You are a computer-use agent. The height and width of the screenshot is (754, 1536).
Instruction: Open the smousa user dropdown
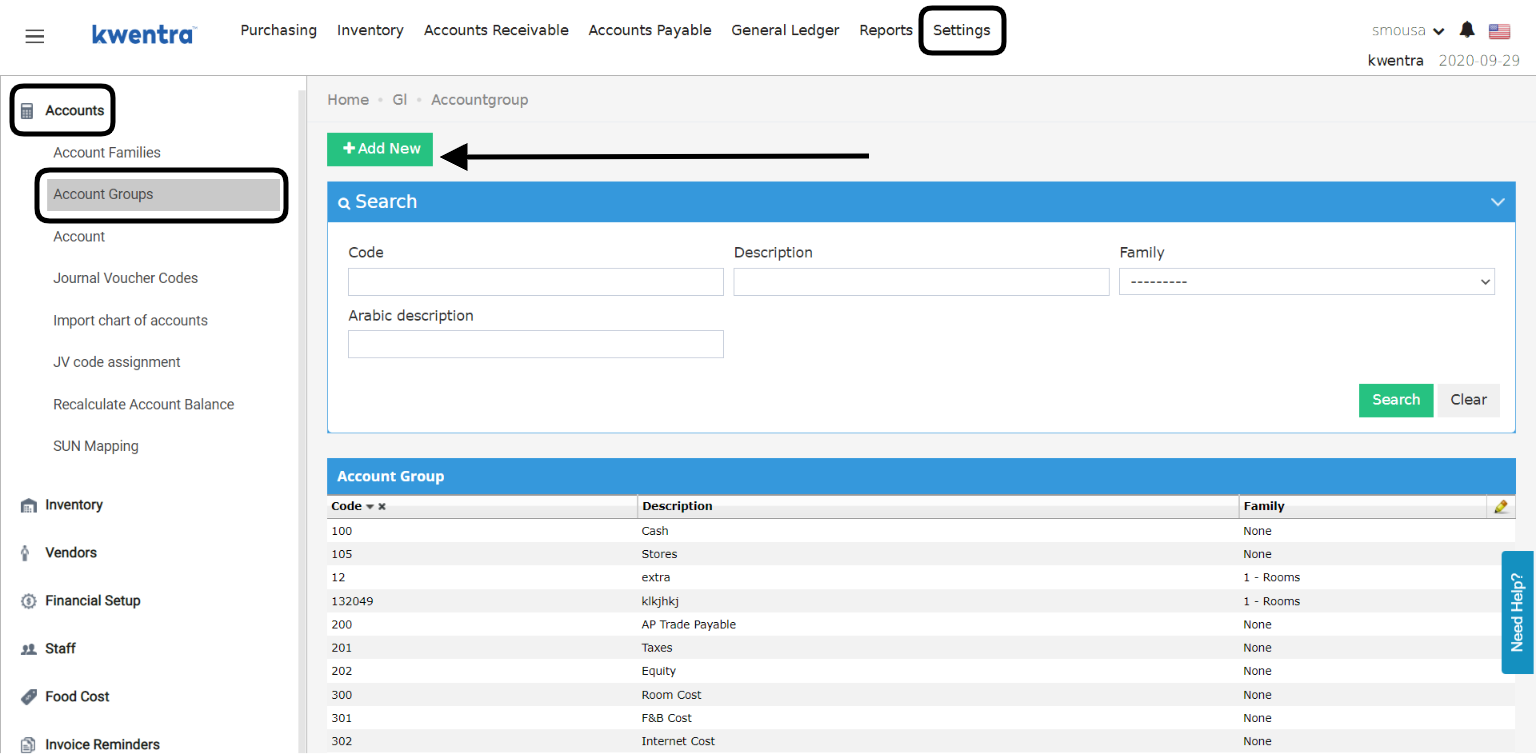click(x=1408, y=30)
